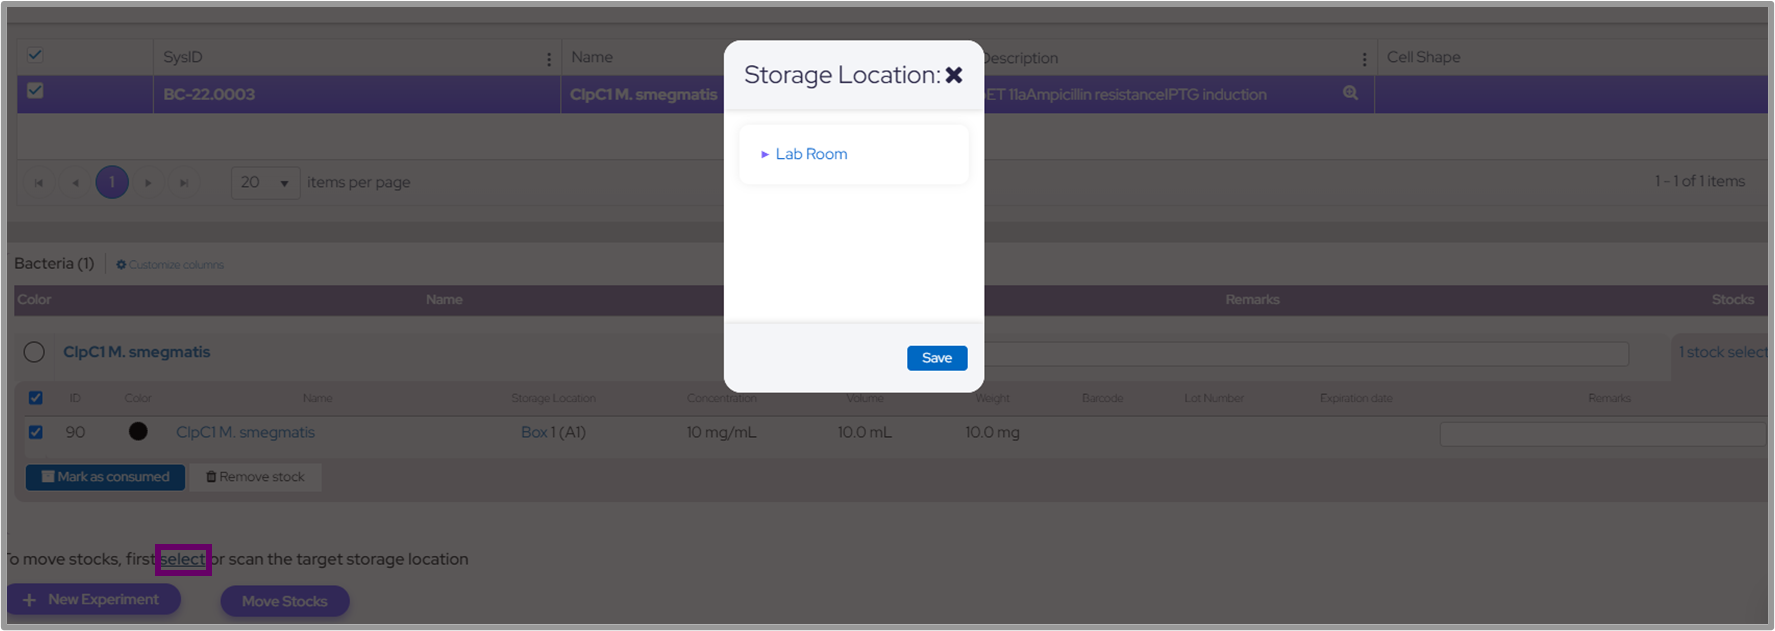Open Customize columns settings

[x=170, y=265]
